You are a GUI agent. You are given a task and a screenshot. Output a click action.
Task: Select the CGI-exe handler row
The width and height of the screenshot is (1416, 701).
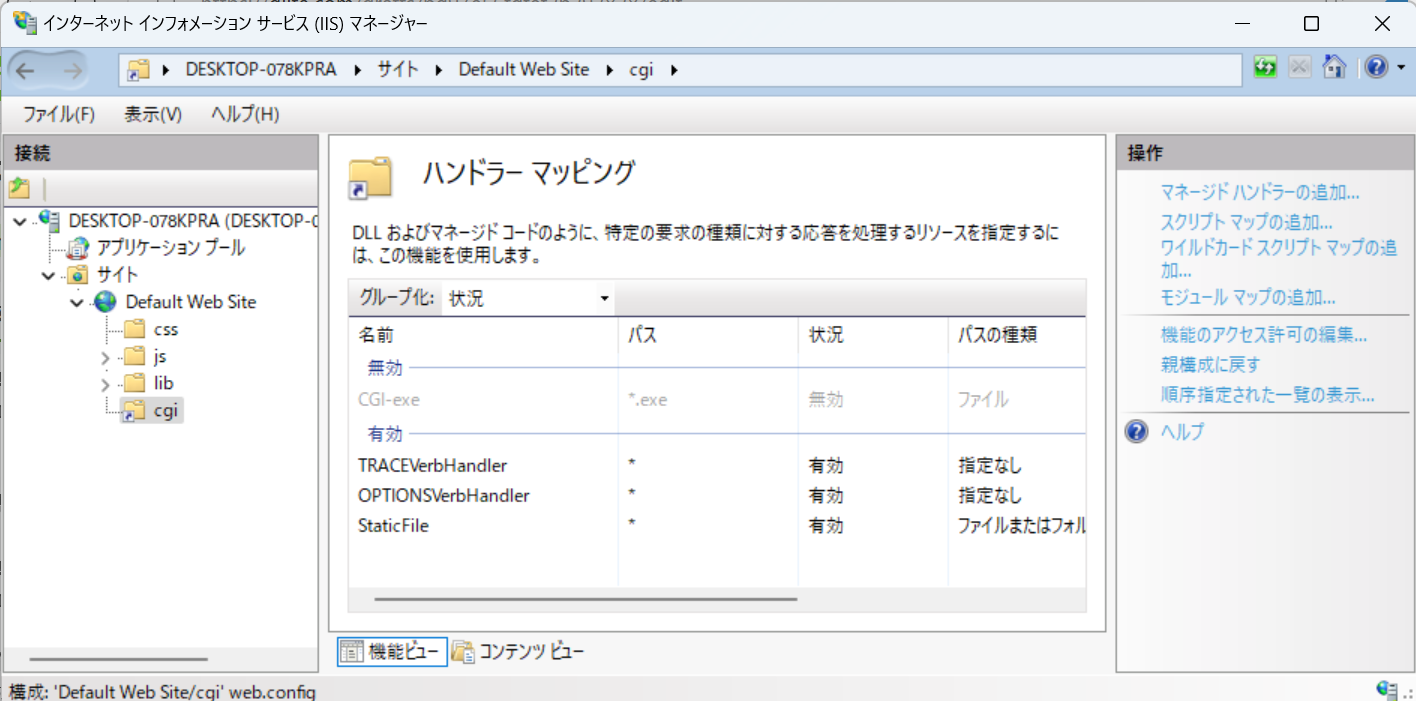click(x=717, y=400)
